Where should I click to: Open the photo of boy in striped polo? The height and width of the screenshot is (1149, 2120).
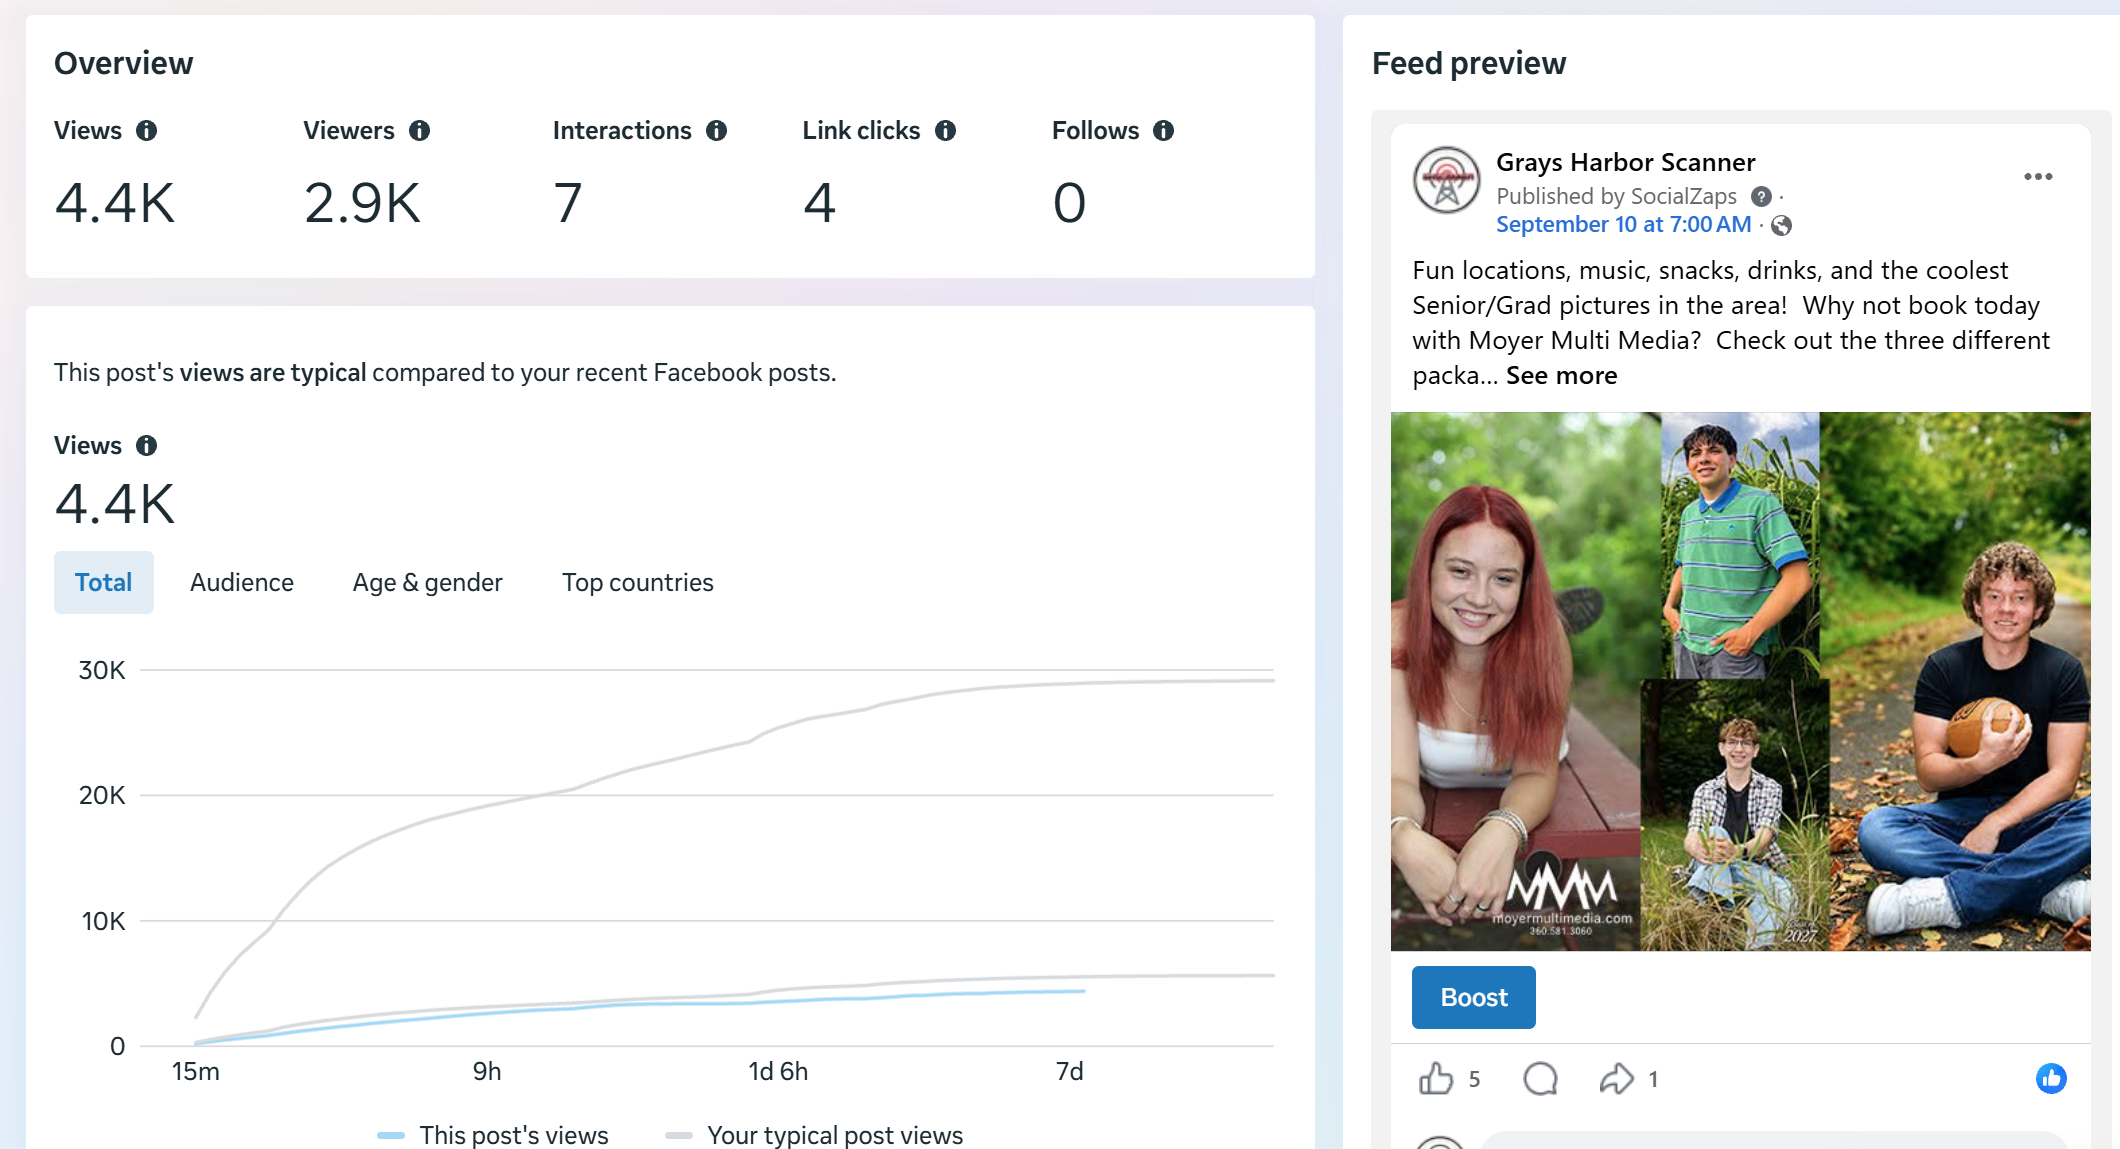pyautogui.click(x=1740, y=545)
